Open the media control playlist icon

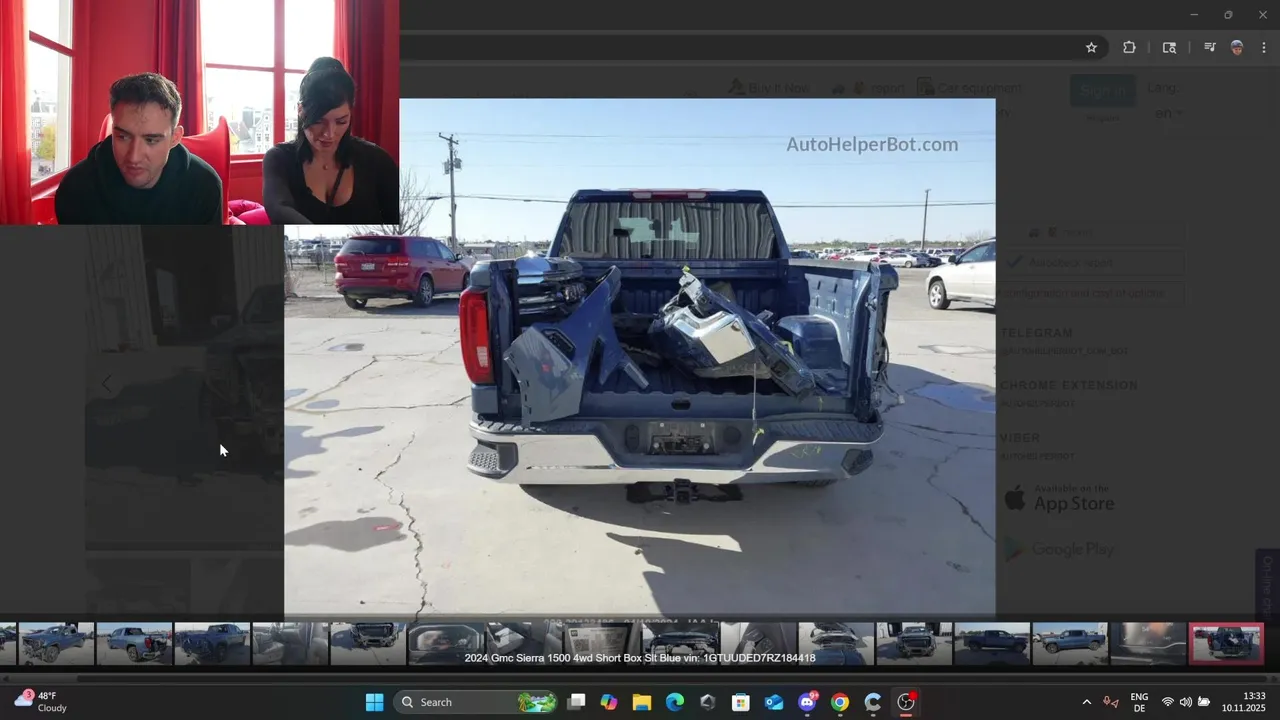tap(1209, 47)
